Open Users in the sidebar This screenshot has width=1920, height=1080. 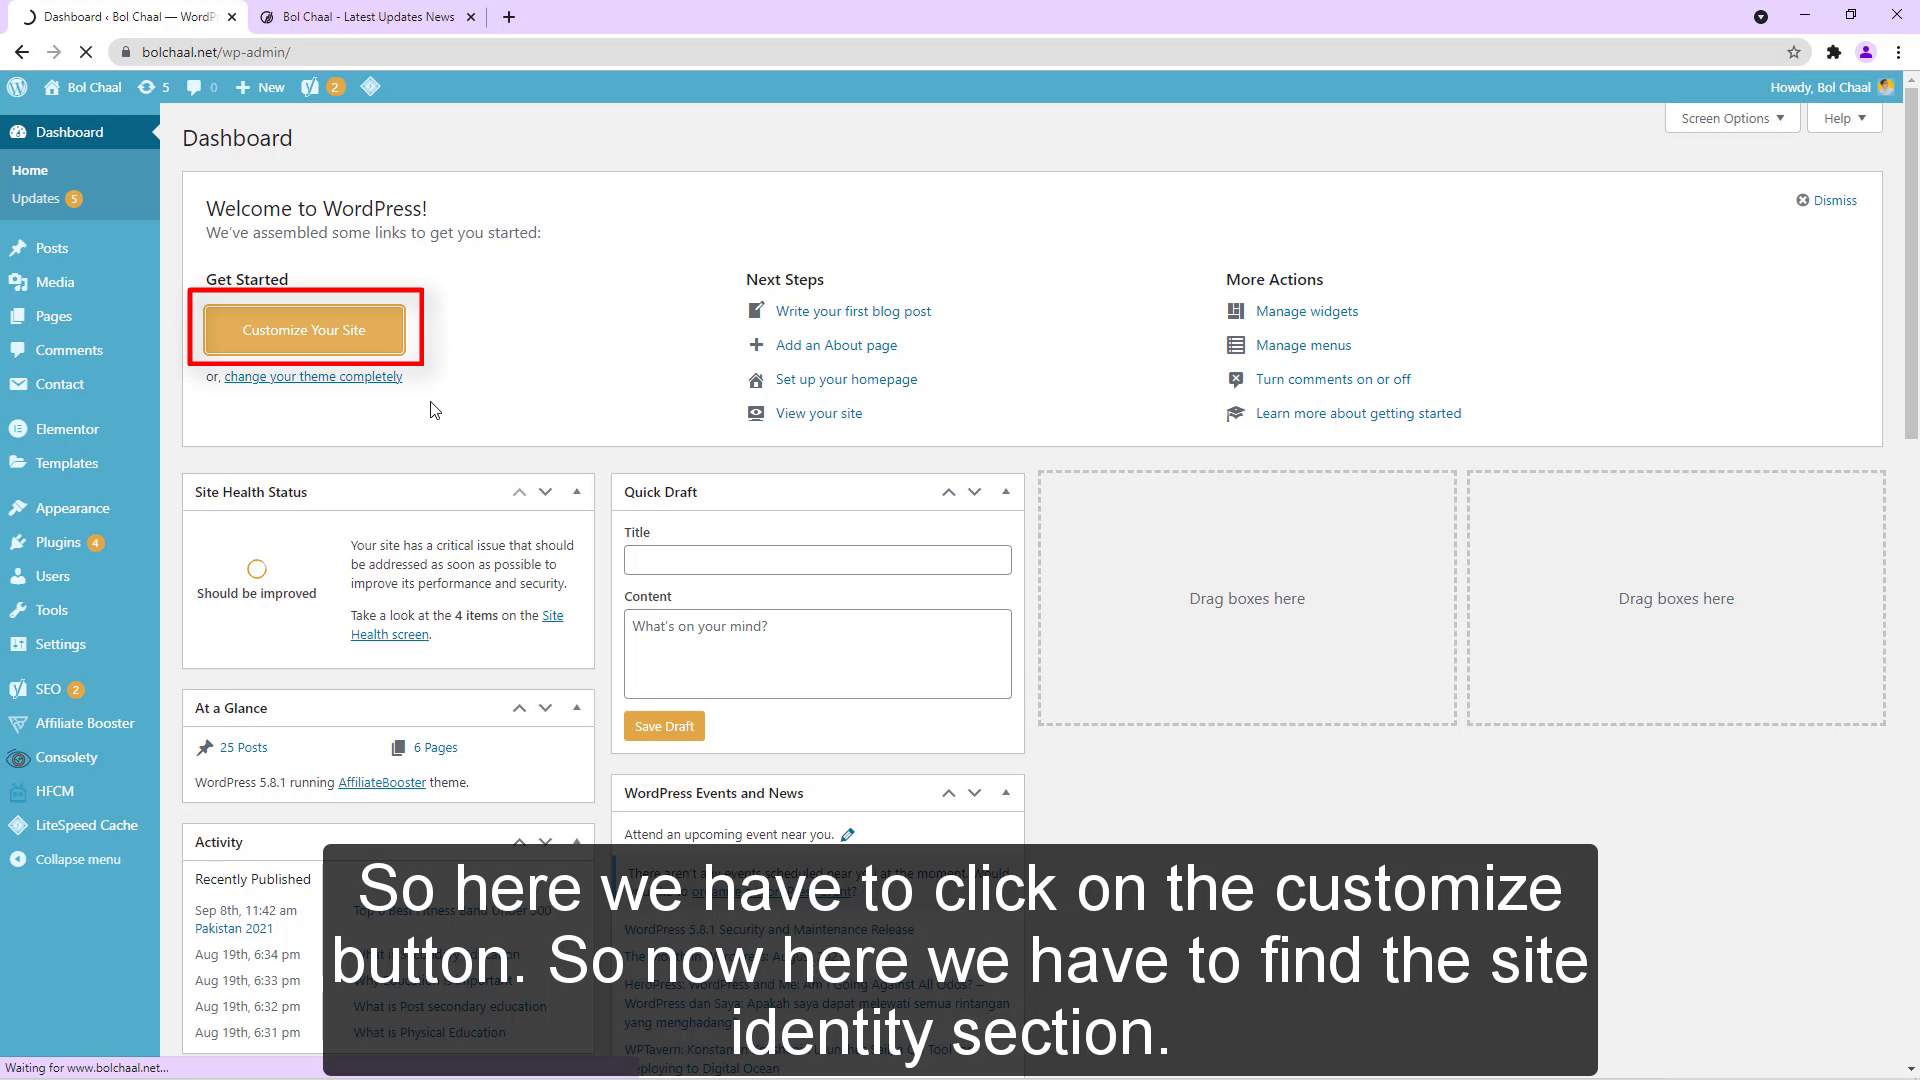(52, 576)
